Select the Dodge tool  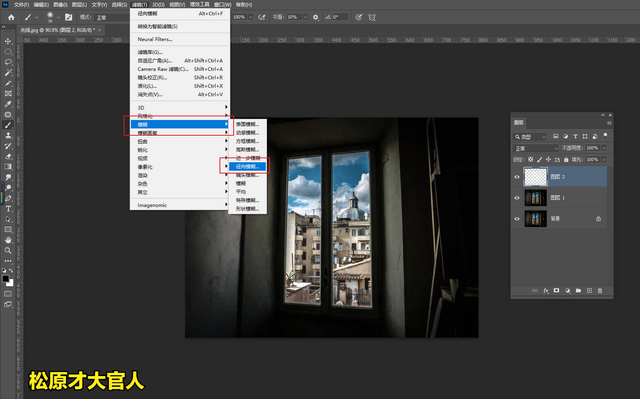8,188
